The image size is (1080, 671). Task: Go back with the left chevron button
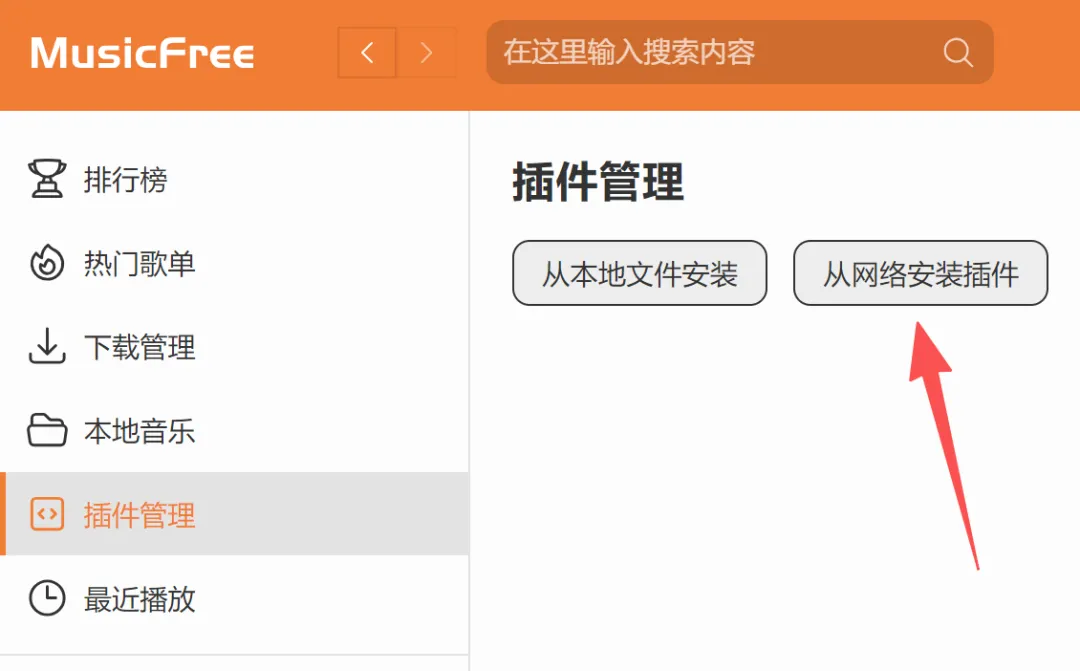tap(367, 53)
